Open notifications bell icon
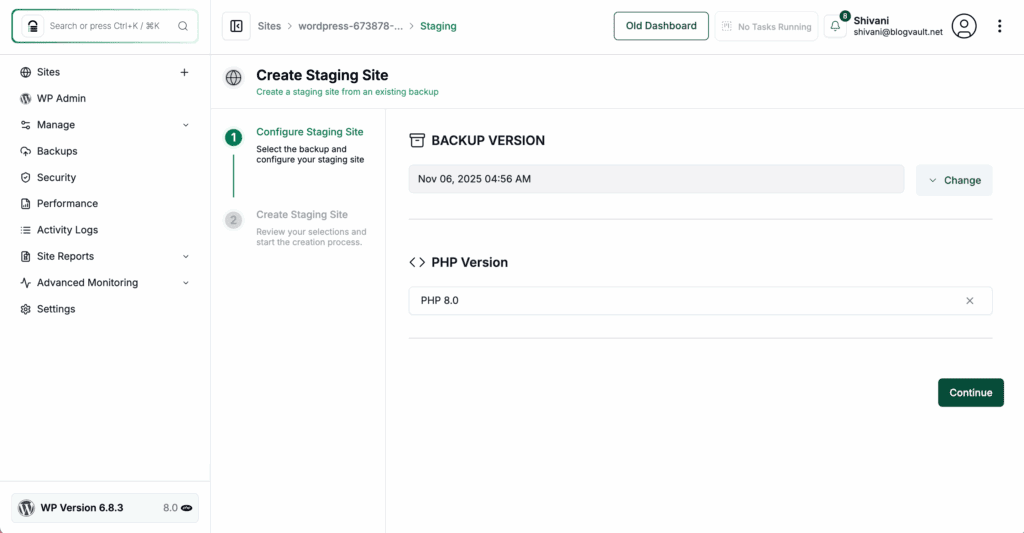 coord(835,26)
